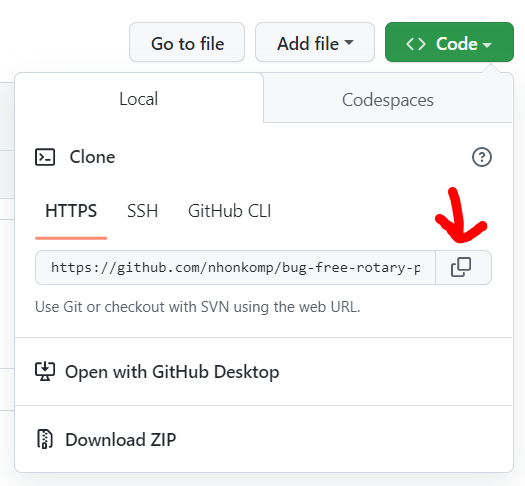Image resolution: width=525 pixels, height=486 pixels.
Task: Click inside the github.com clone URL field
Action: tap(235, 267)
